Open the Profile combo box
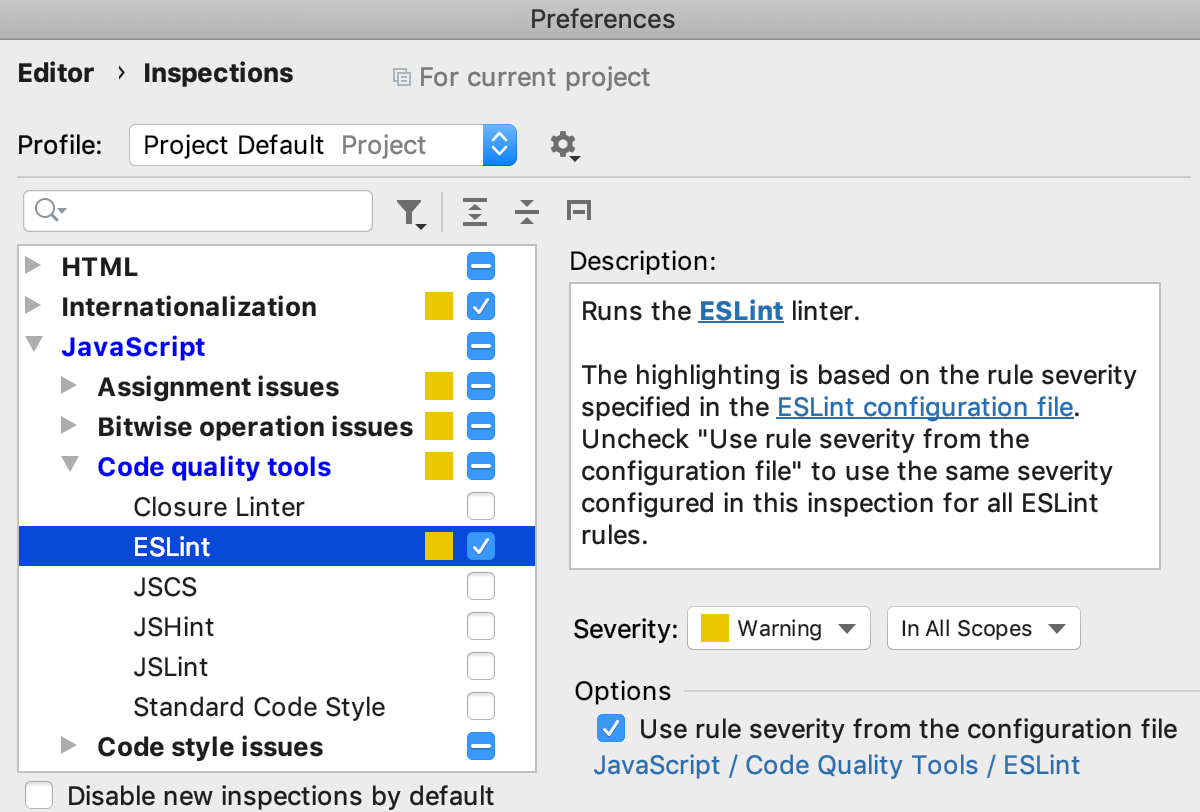Image resolution: width=1200 pixels, height=812 pixels. [x=300, y=145]
